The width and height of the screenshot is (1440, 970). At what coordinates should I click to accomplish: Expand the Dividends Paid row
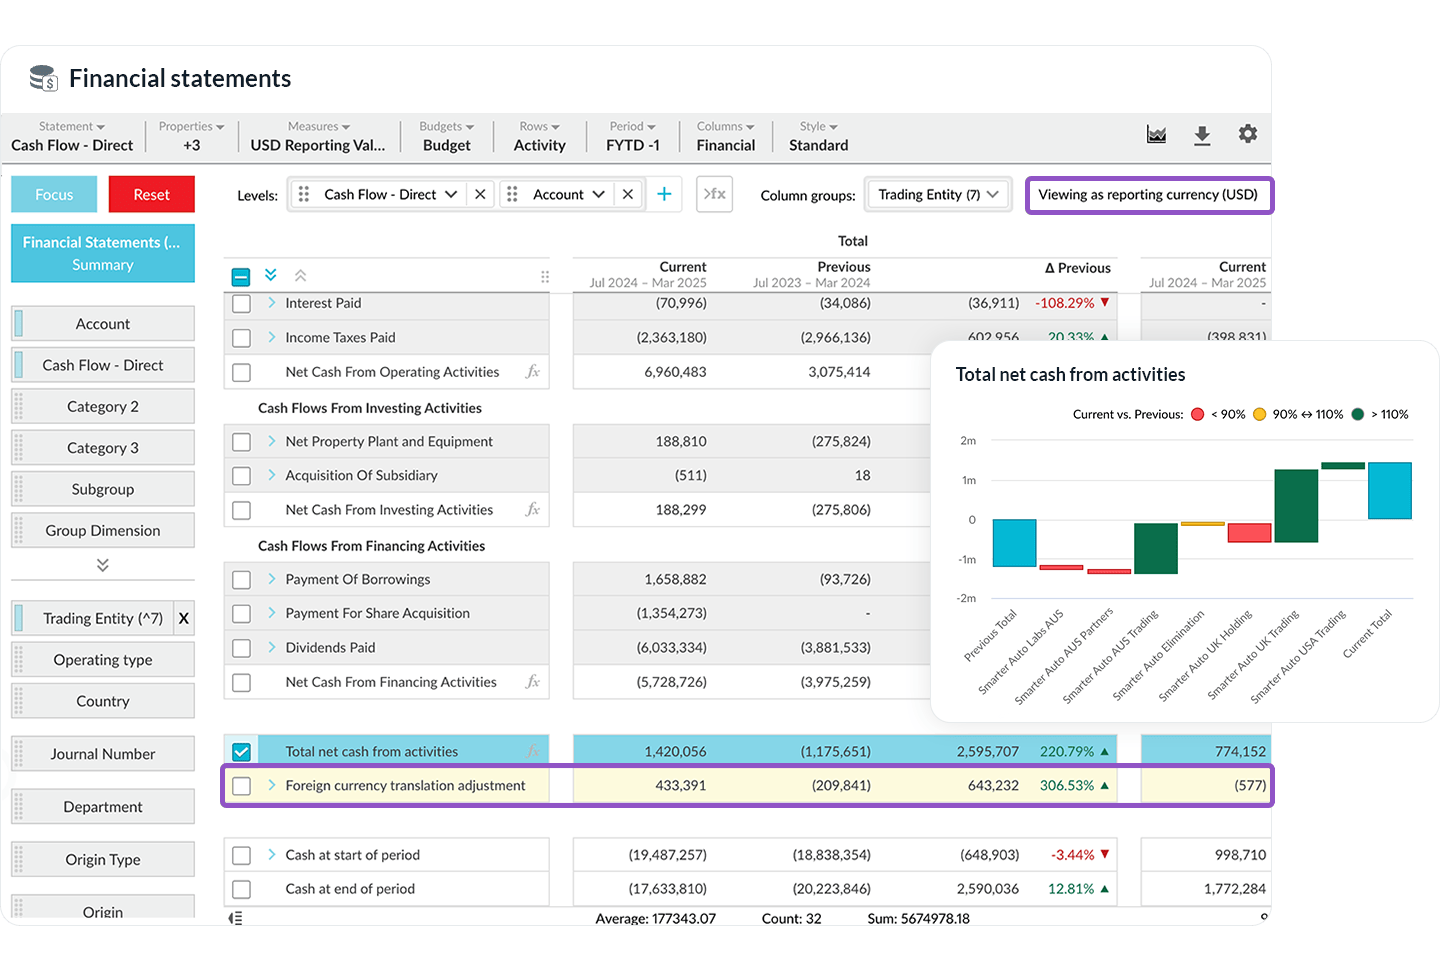coord(270,647)
